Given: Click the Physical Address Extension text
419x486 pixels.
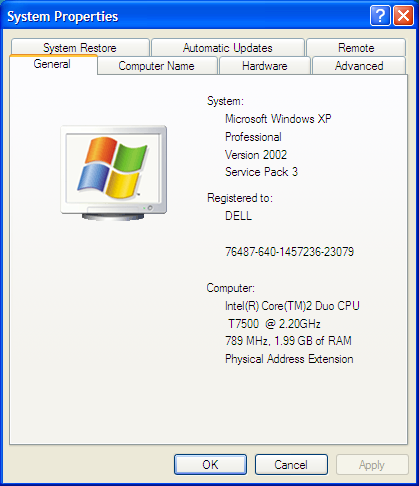Looking at the screenshot, I should pos(289,359).
